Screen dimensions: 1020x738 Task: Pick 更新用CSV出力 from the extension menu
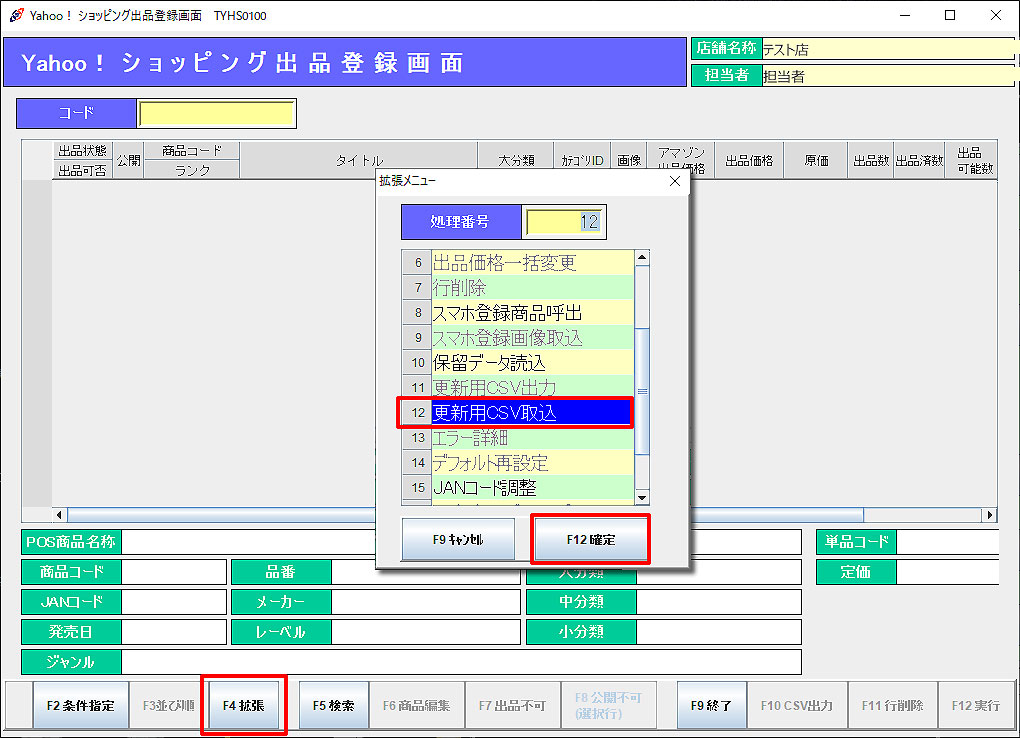click(532, 388)
